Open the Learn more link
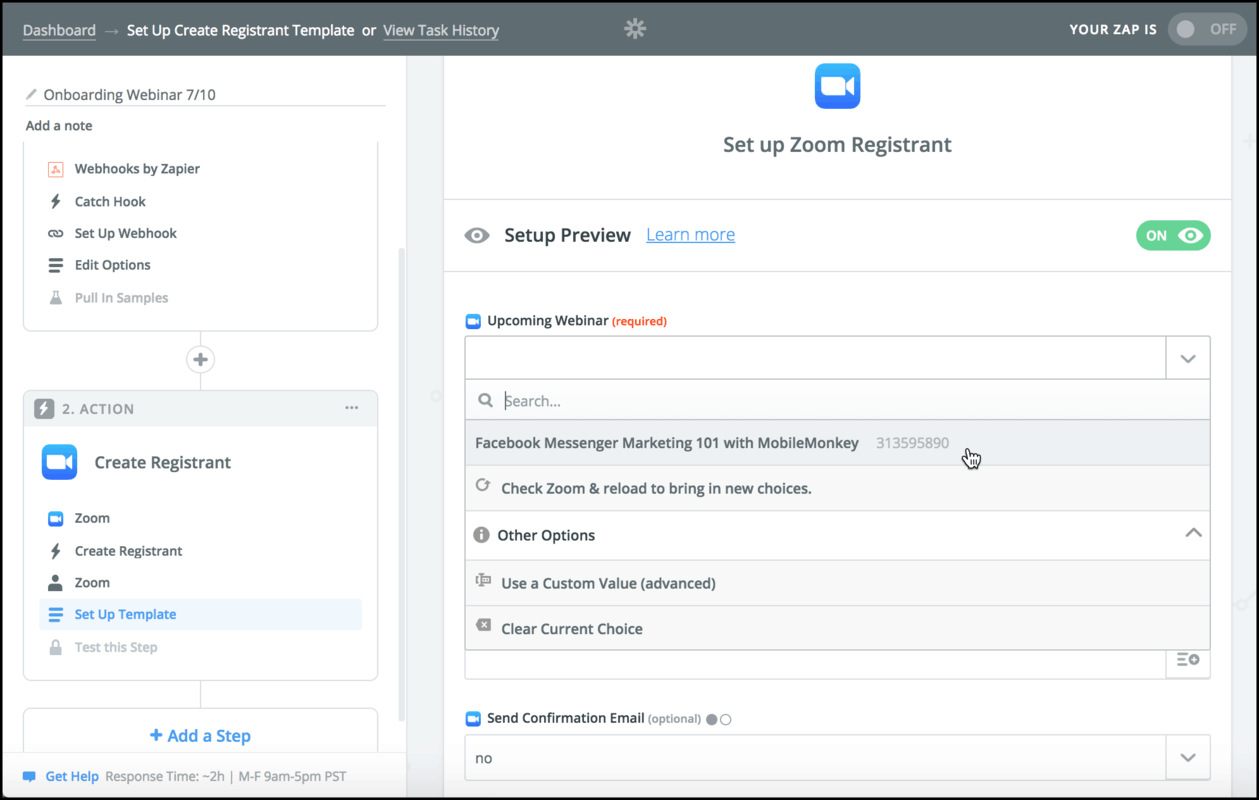This screenshot has height=800, width=1259. click(690, 235)
